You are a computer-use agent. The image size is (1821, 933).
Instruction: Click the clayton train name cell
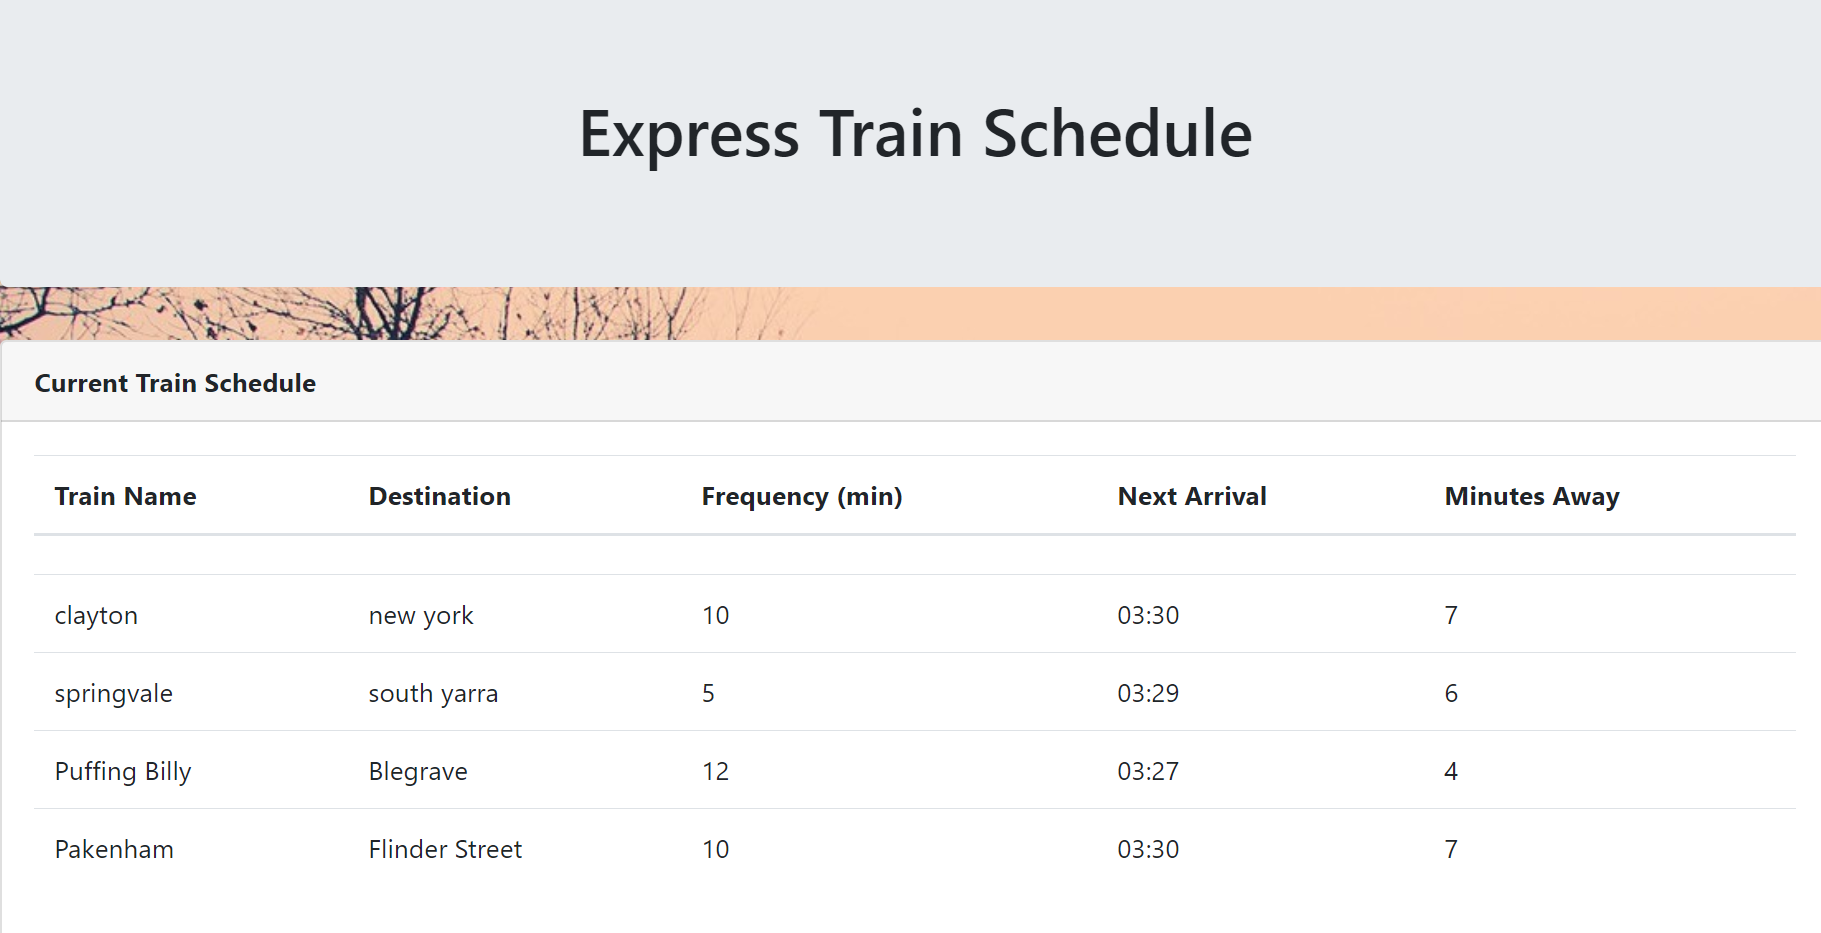coord(96,615)
